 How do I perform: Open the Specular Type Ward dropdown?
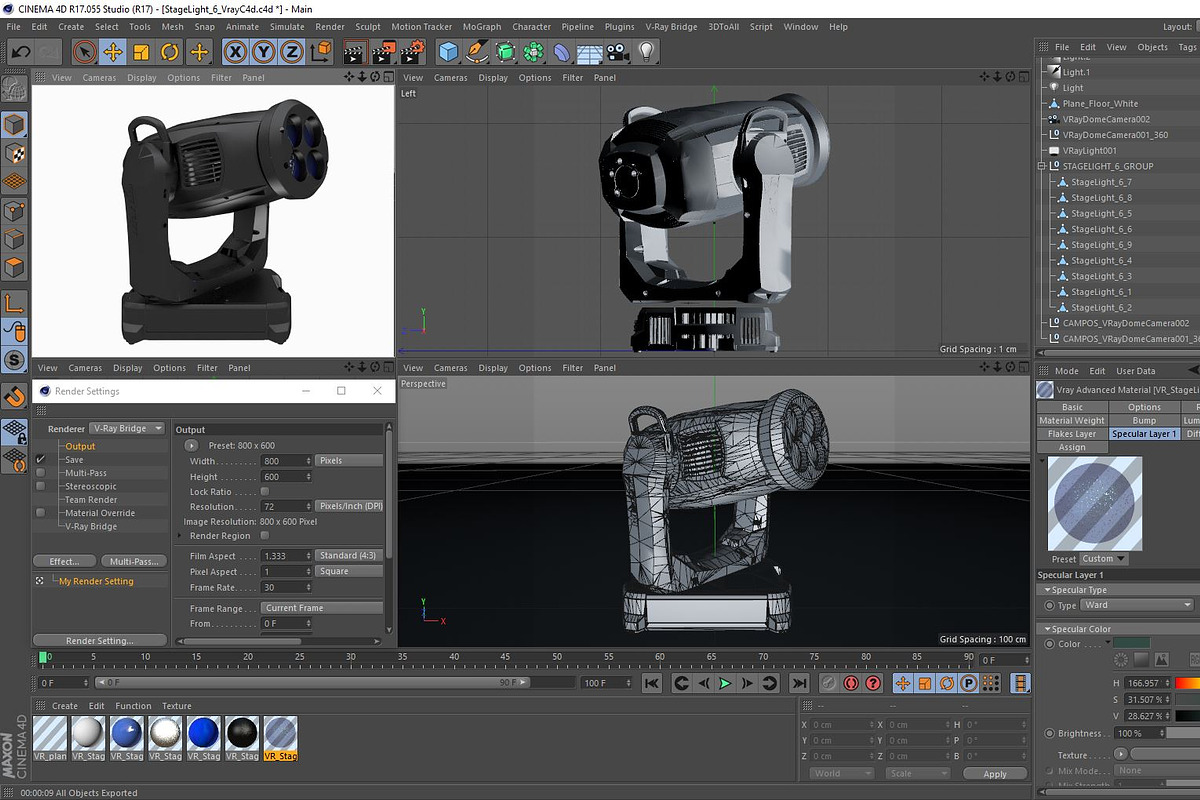(1138, 605)
